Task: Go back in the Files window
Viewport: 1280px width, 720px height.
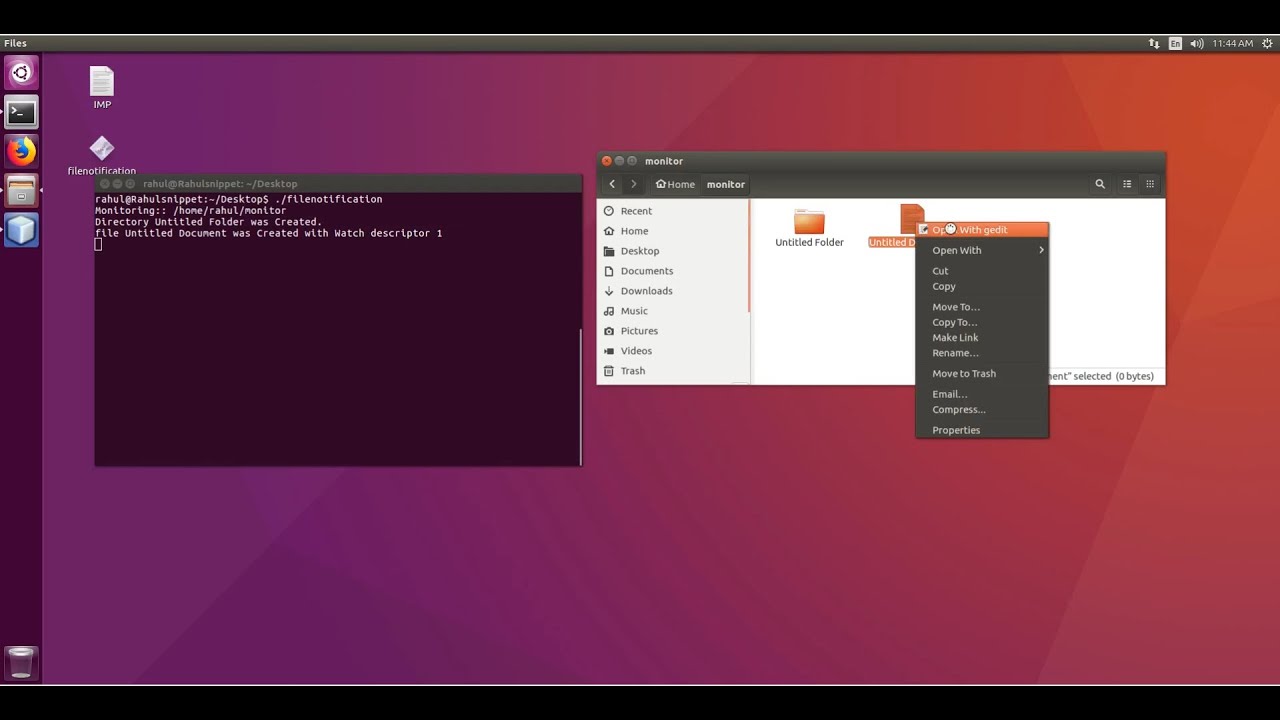Action: pyautogui.click(x=612, y=184)
